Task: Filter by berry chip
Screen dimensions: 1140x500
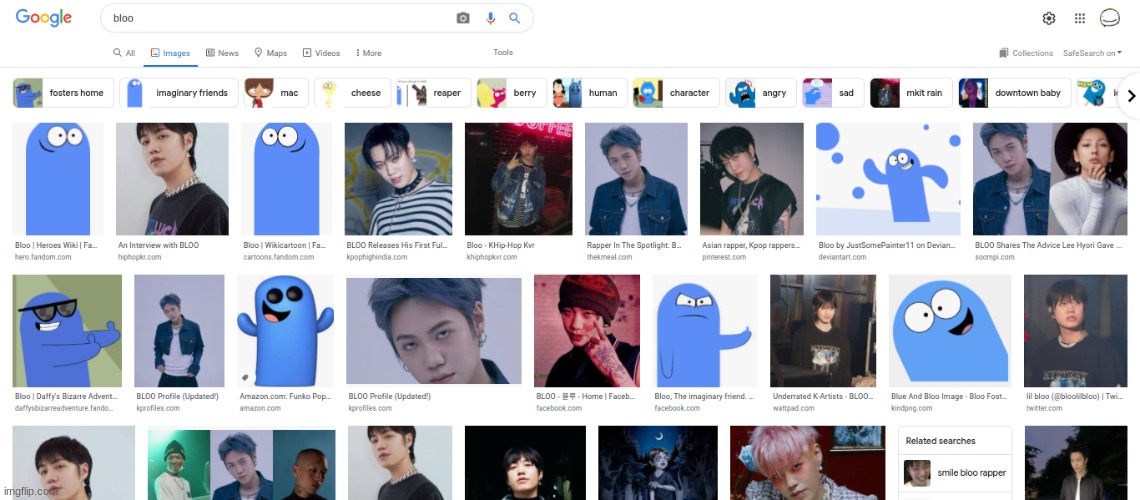Action: [x=512, y=93]
